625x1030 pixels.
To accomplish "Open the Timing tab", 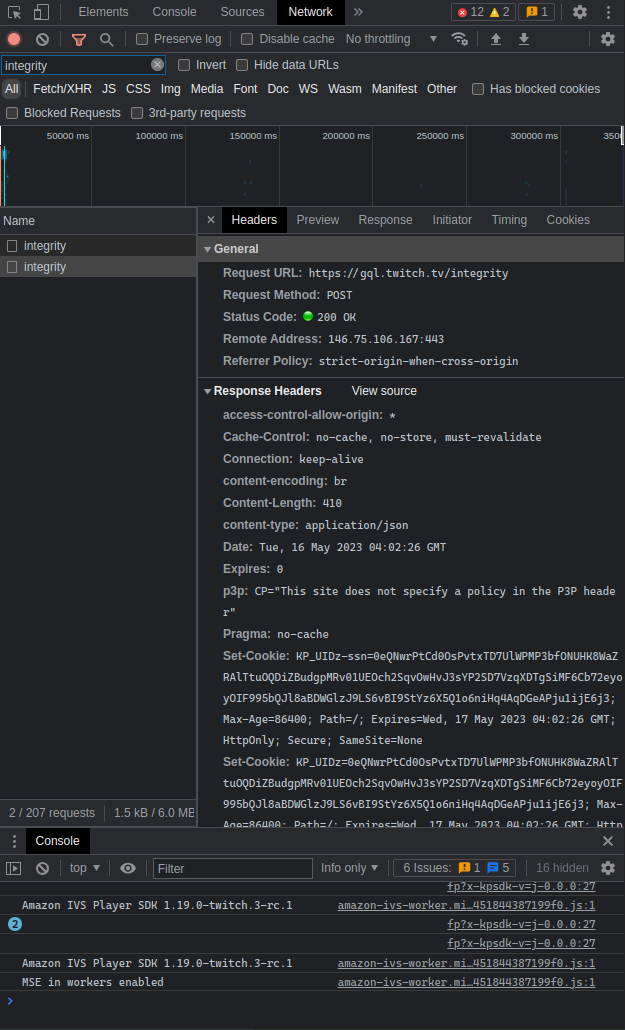I will pyautogui.click(x=509, y=220).
